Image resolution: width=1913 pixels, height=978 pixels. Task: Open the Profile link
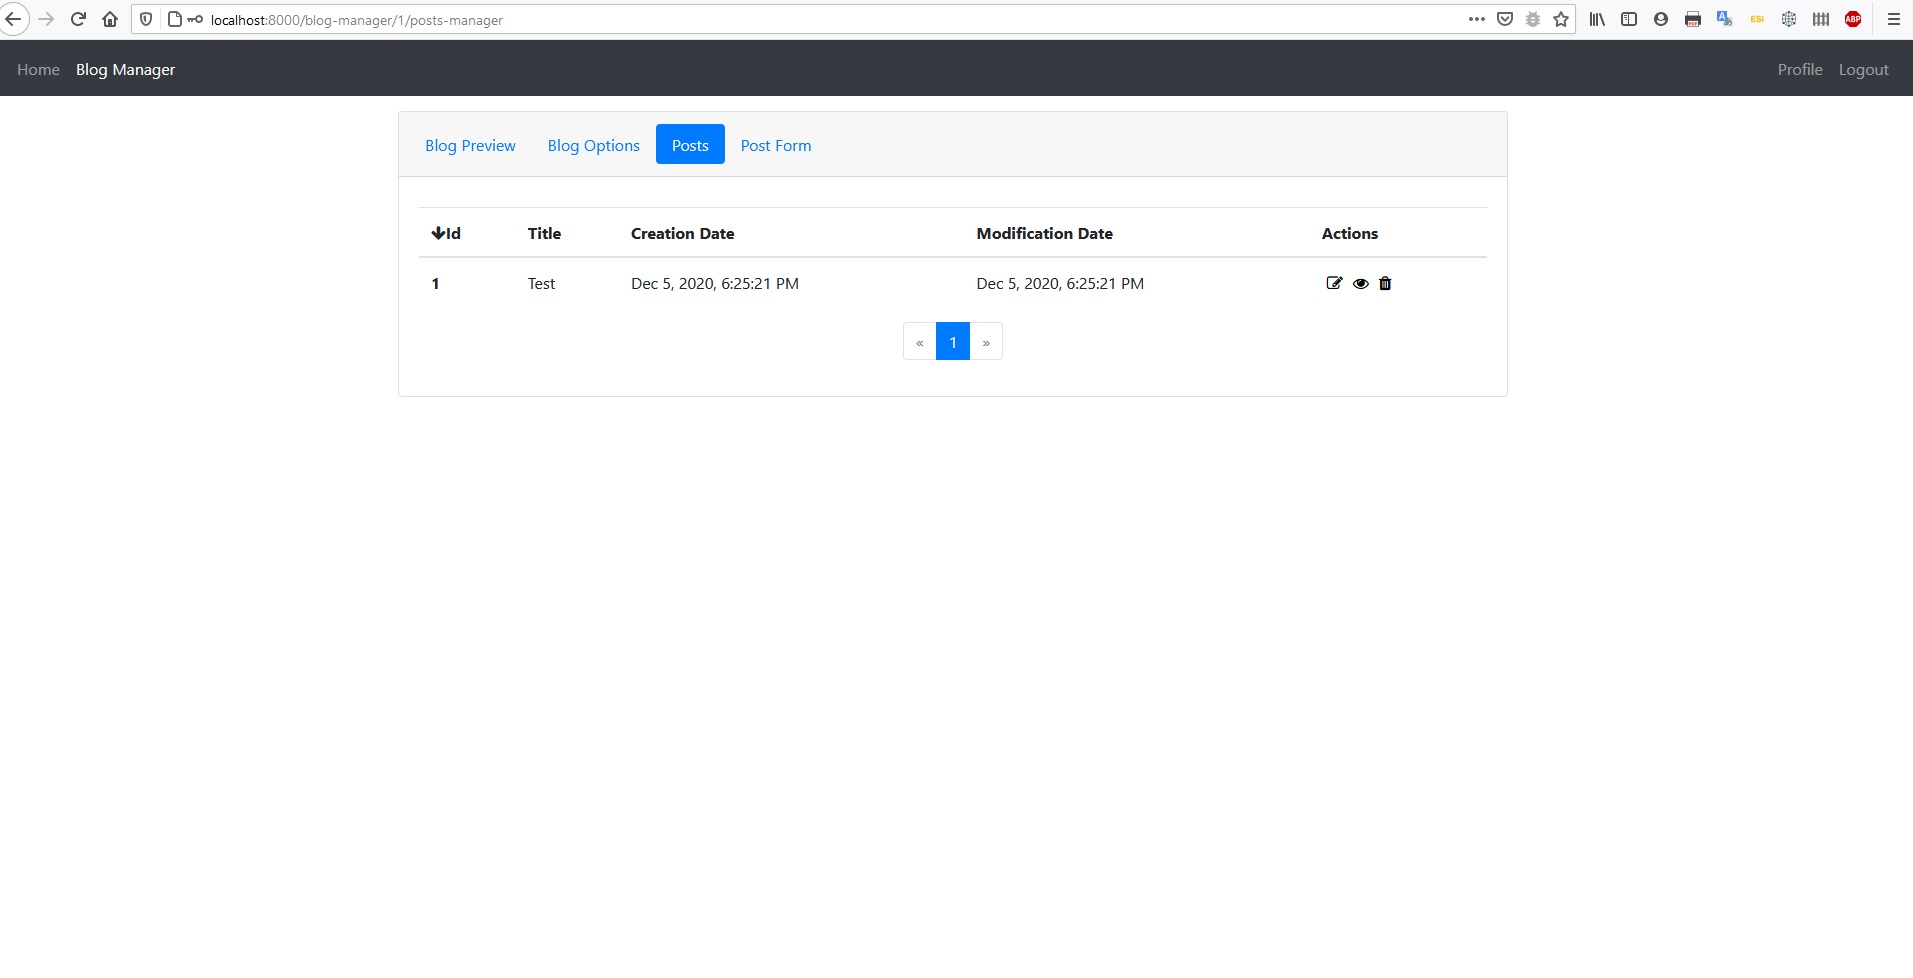(1799, 69)
